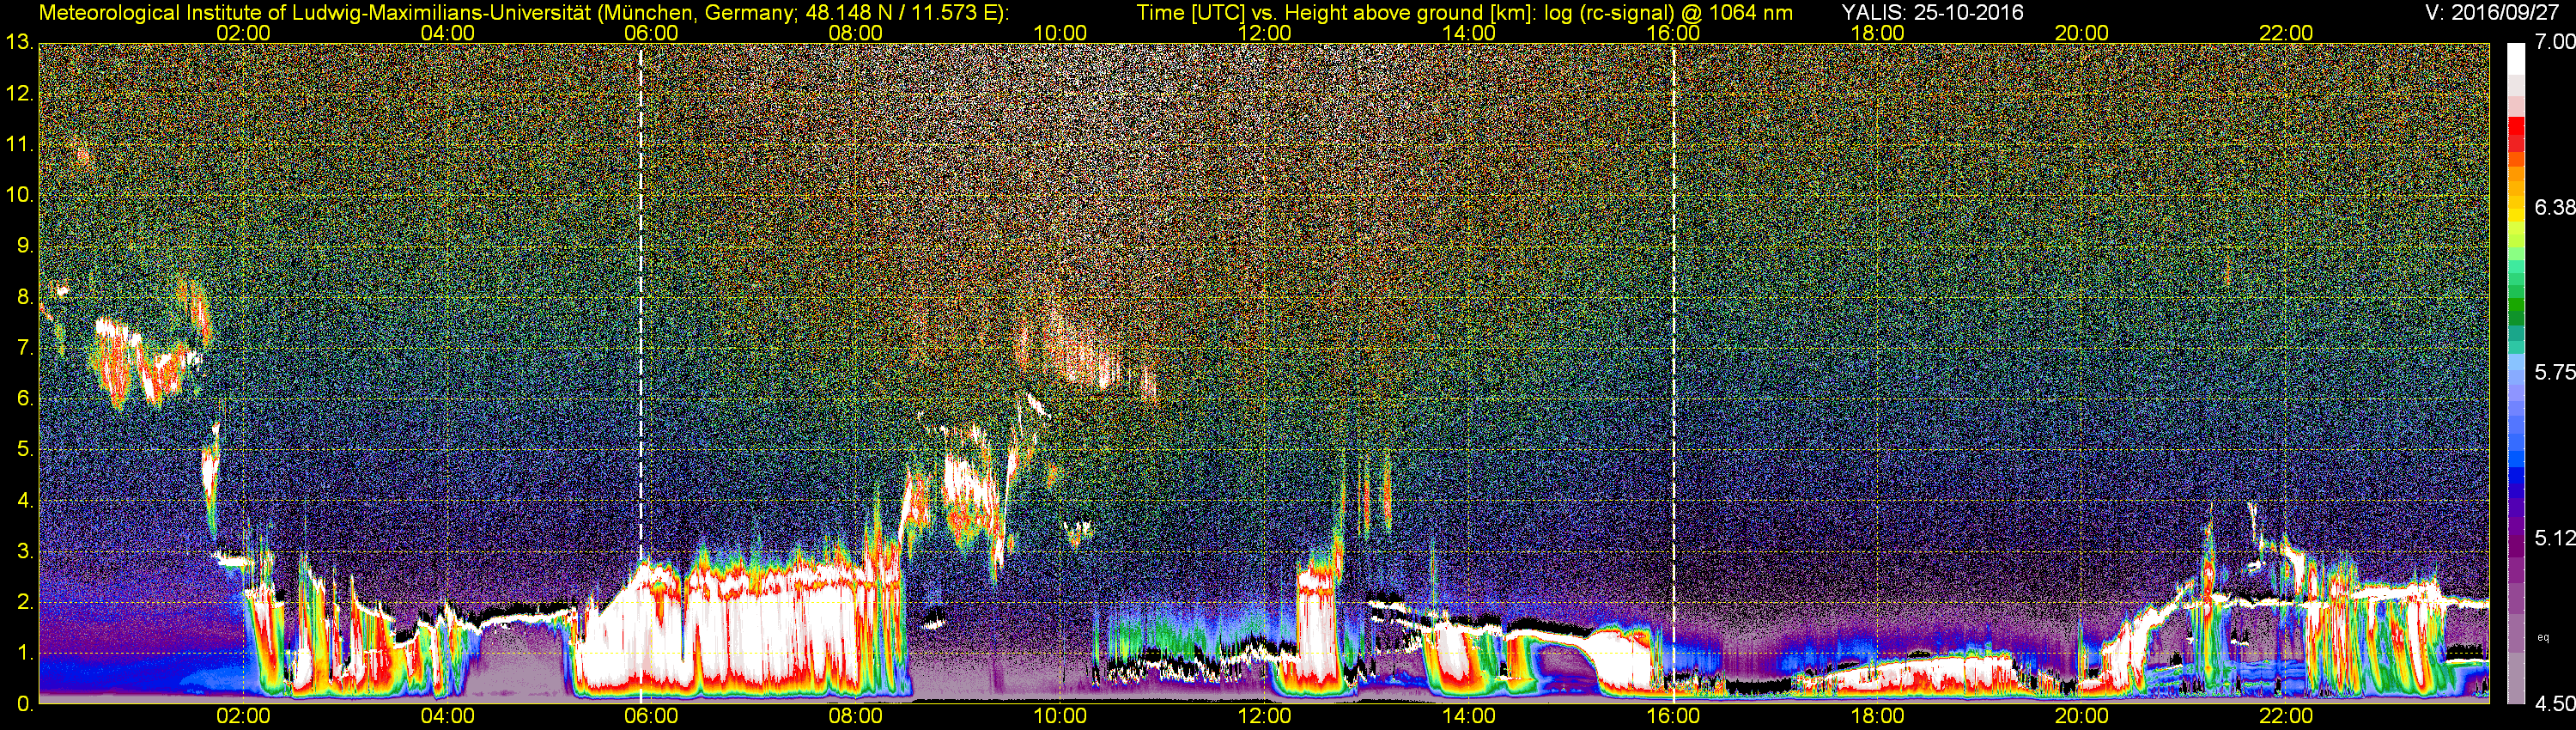Click the 12 km height axis label
This screenshot has height=730, width=2576.
coord(19,93)
